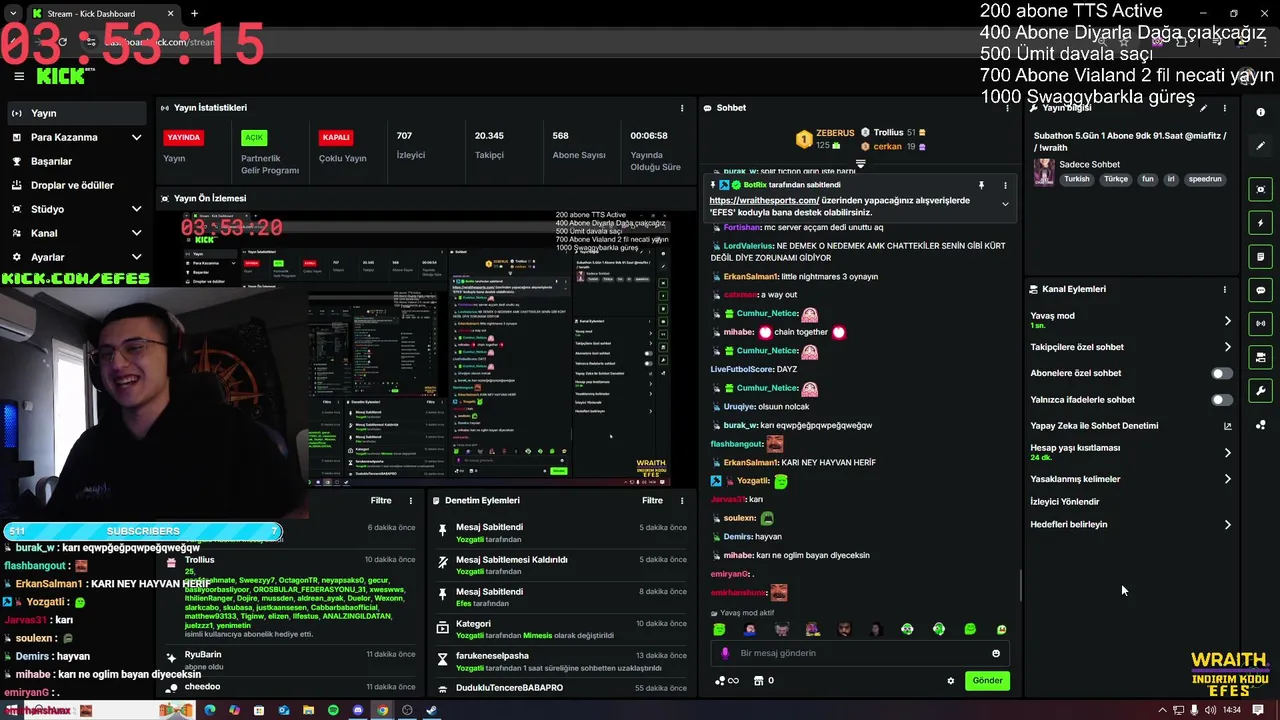The height and width of the screenshot is (720, 1280).
Task: Open the Sohbet panel three-dot menu
Action: (x=1007, y=108)
